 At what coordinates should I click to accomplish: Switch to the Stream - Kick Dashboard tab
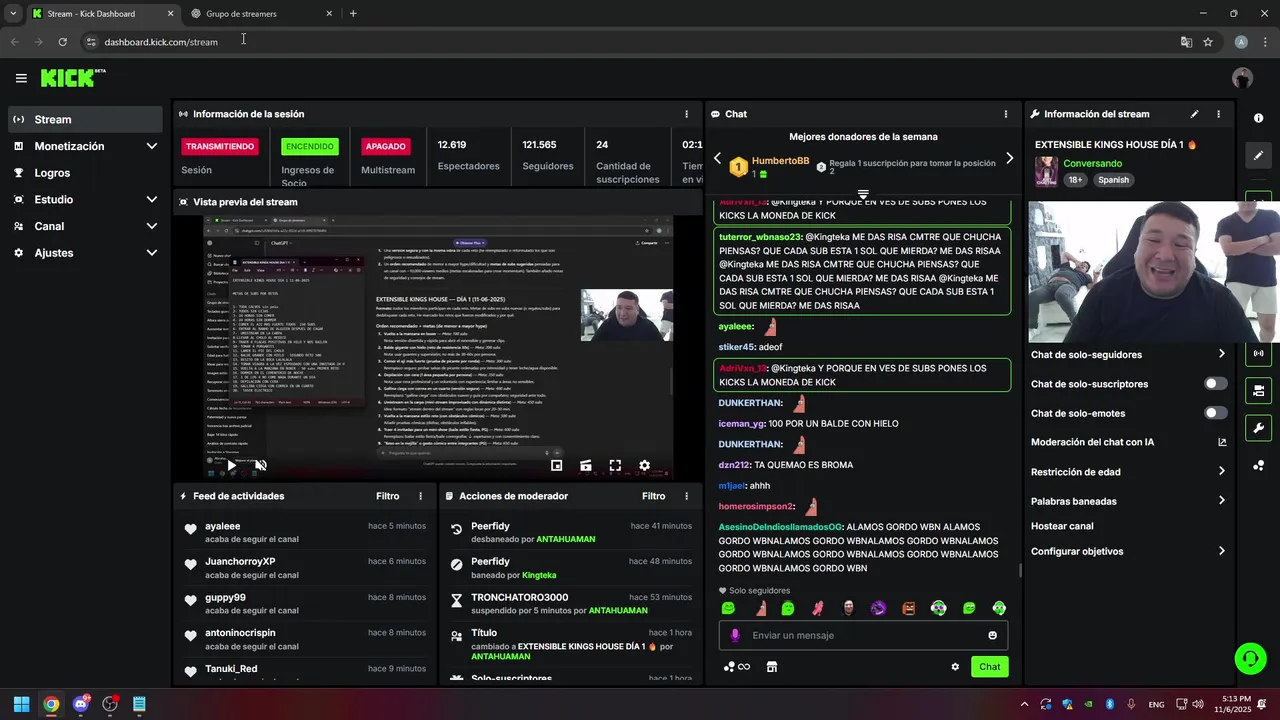click(x=102, y=14)
